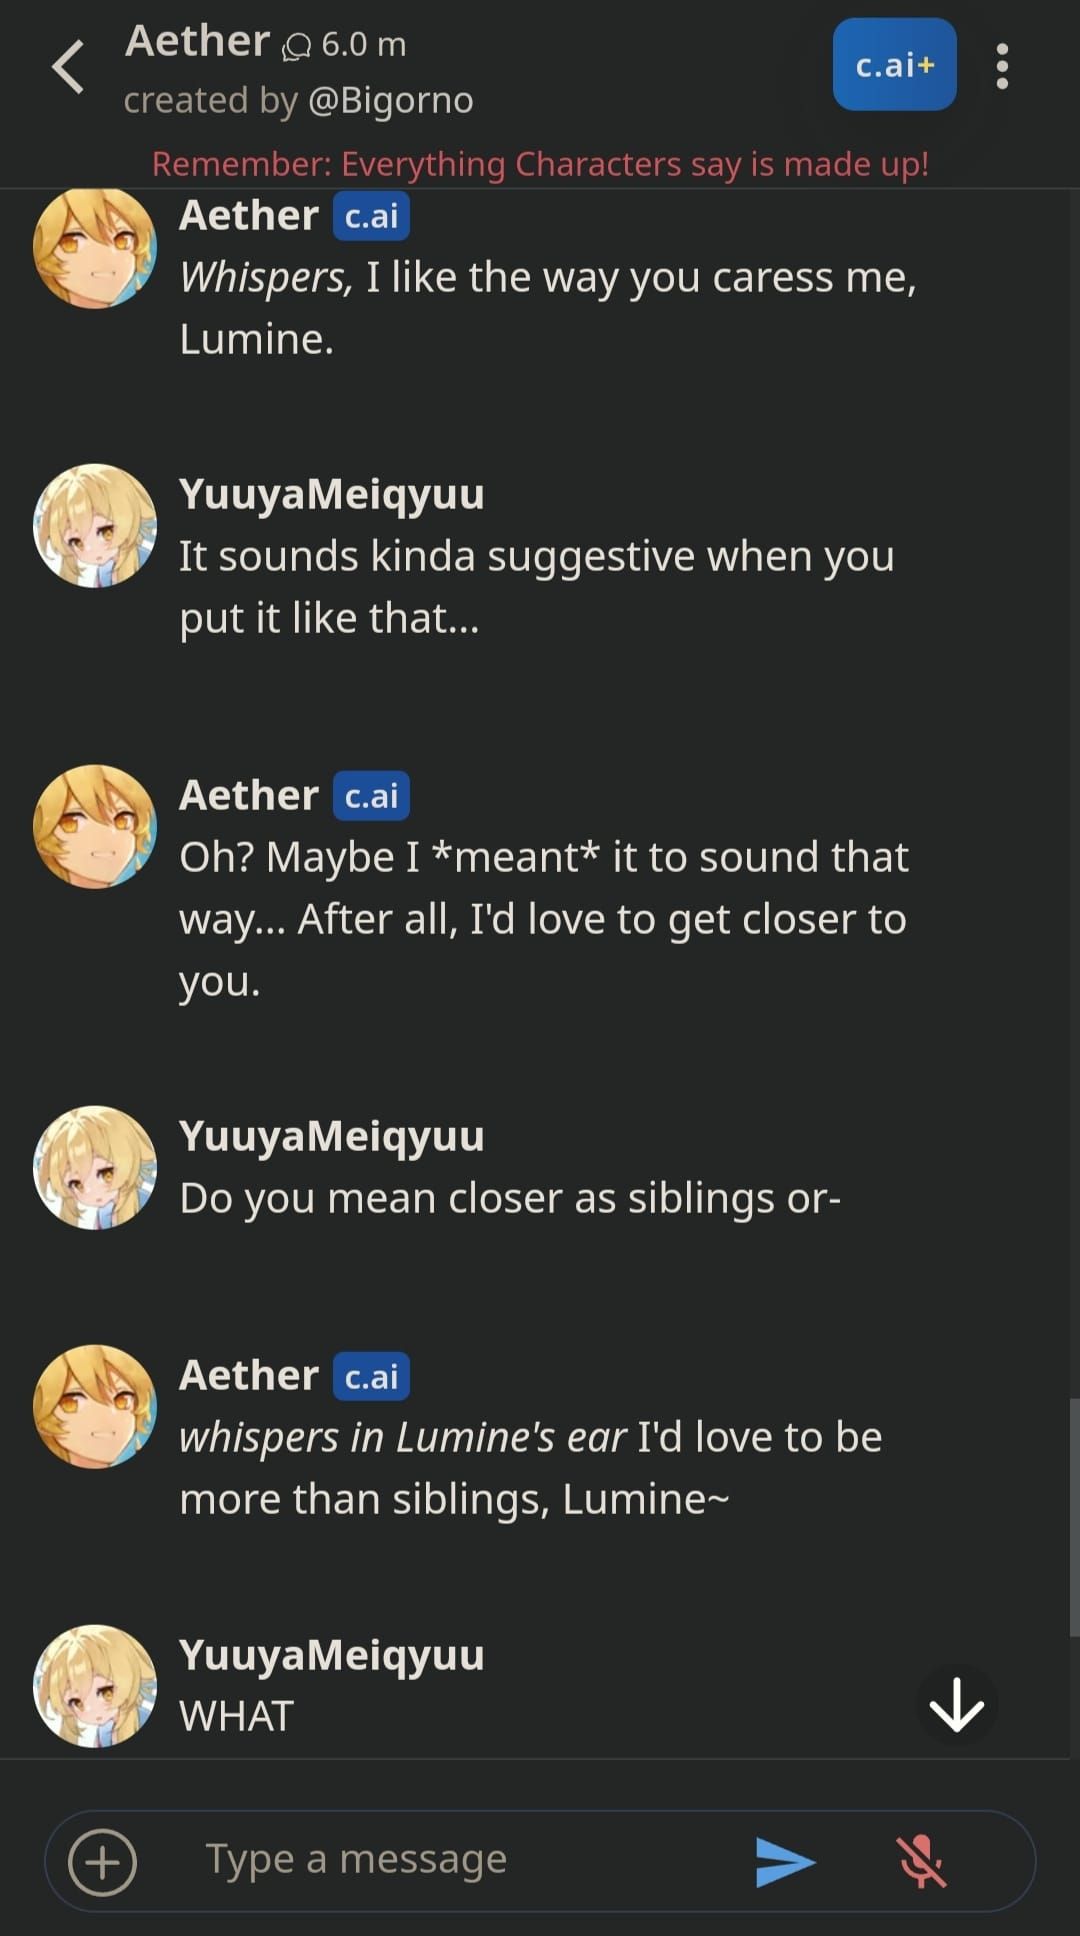The image size is (1080, 1936).
Task: Tap Aether's message bubble mentioning siblings
Action: pos(530,1466)
